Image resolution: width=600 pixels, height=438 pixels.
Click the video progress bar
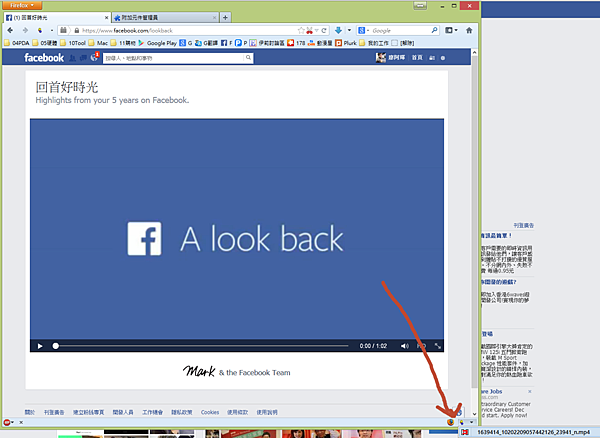click(201, 346)
